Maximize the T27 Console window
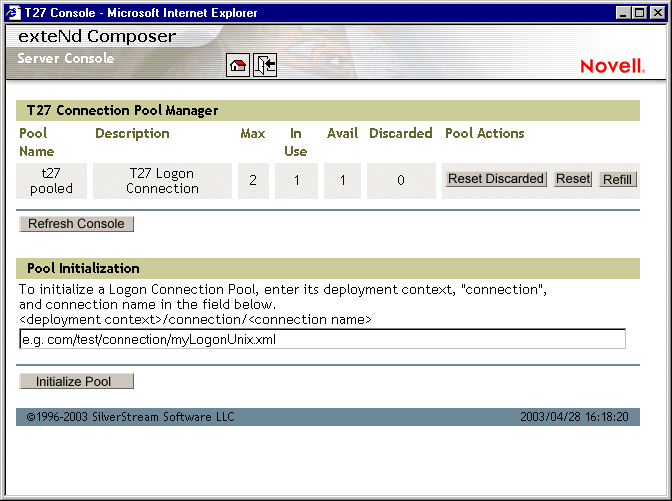Viewport: 672px width, 501px height. [639, 13]
